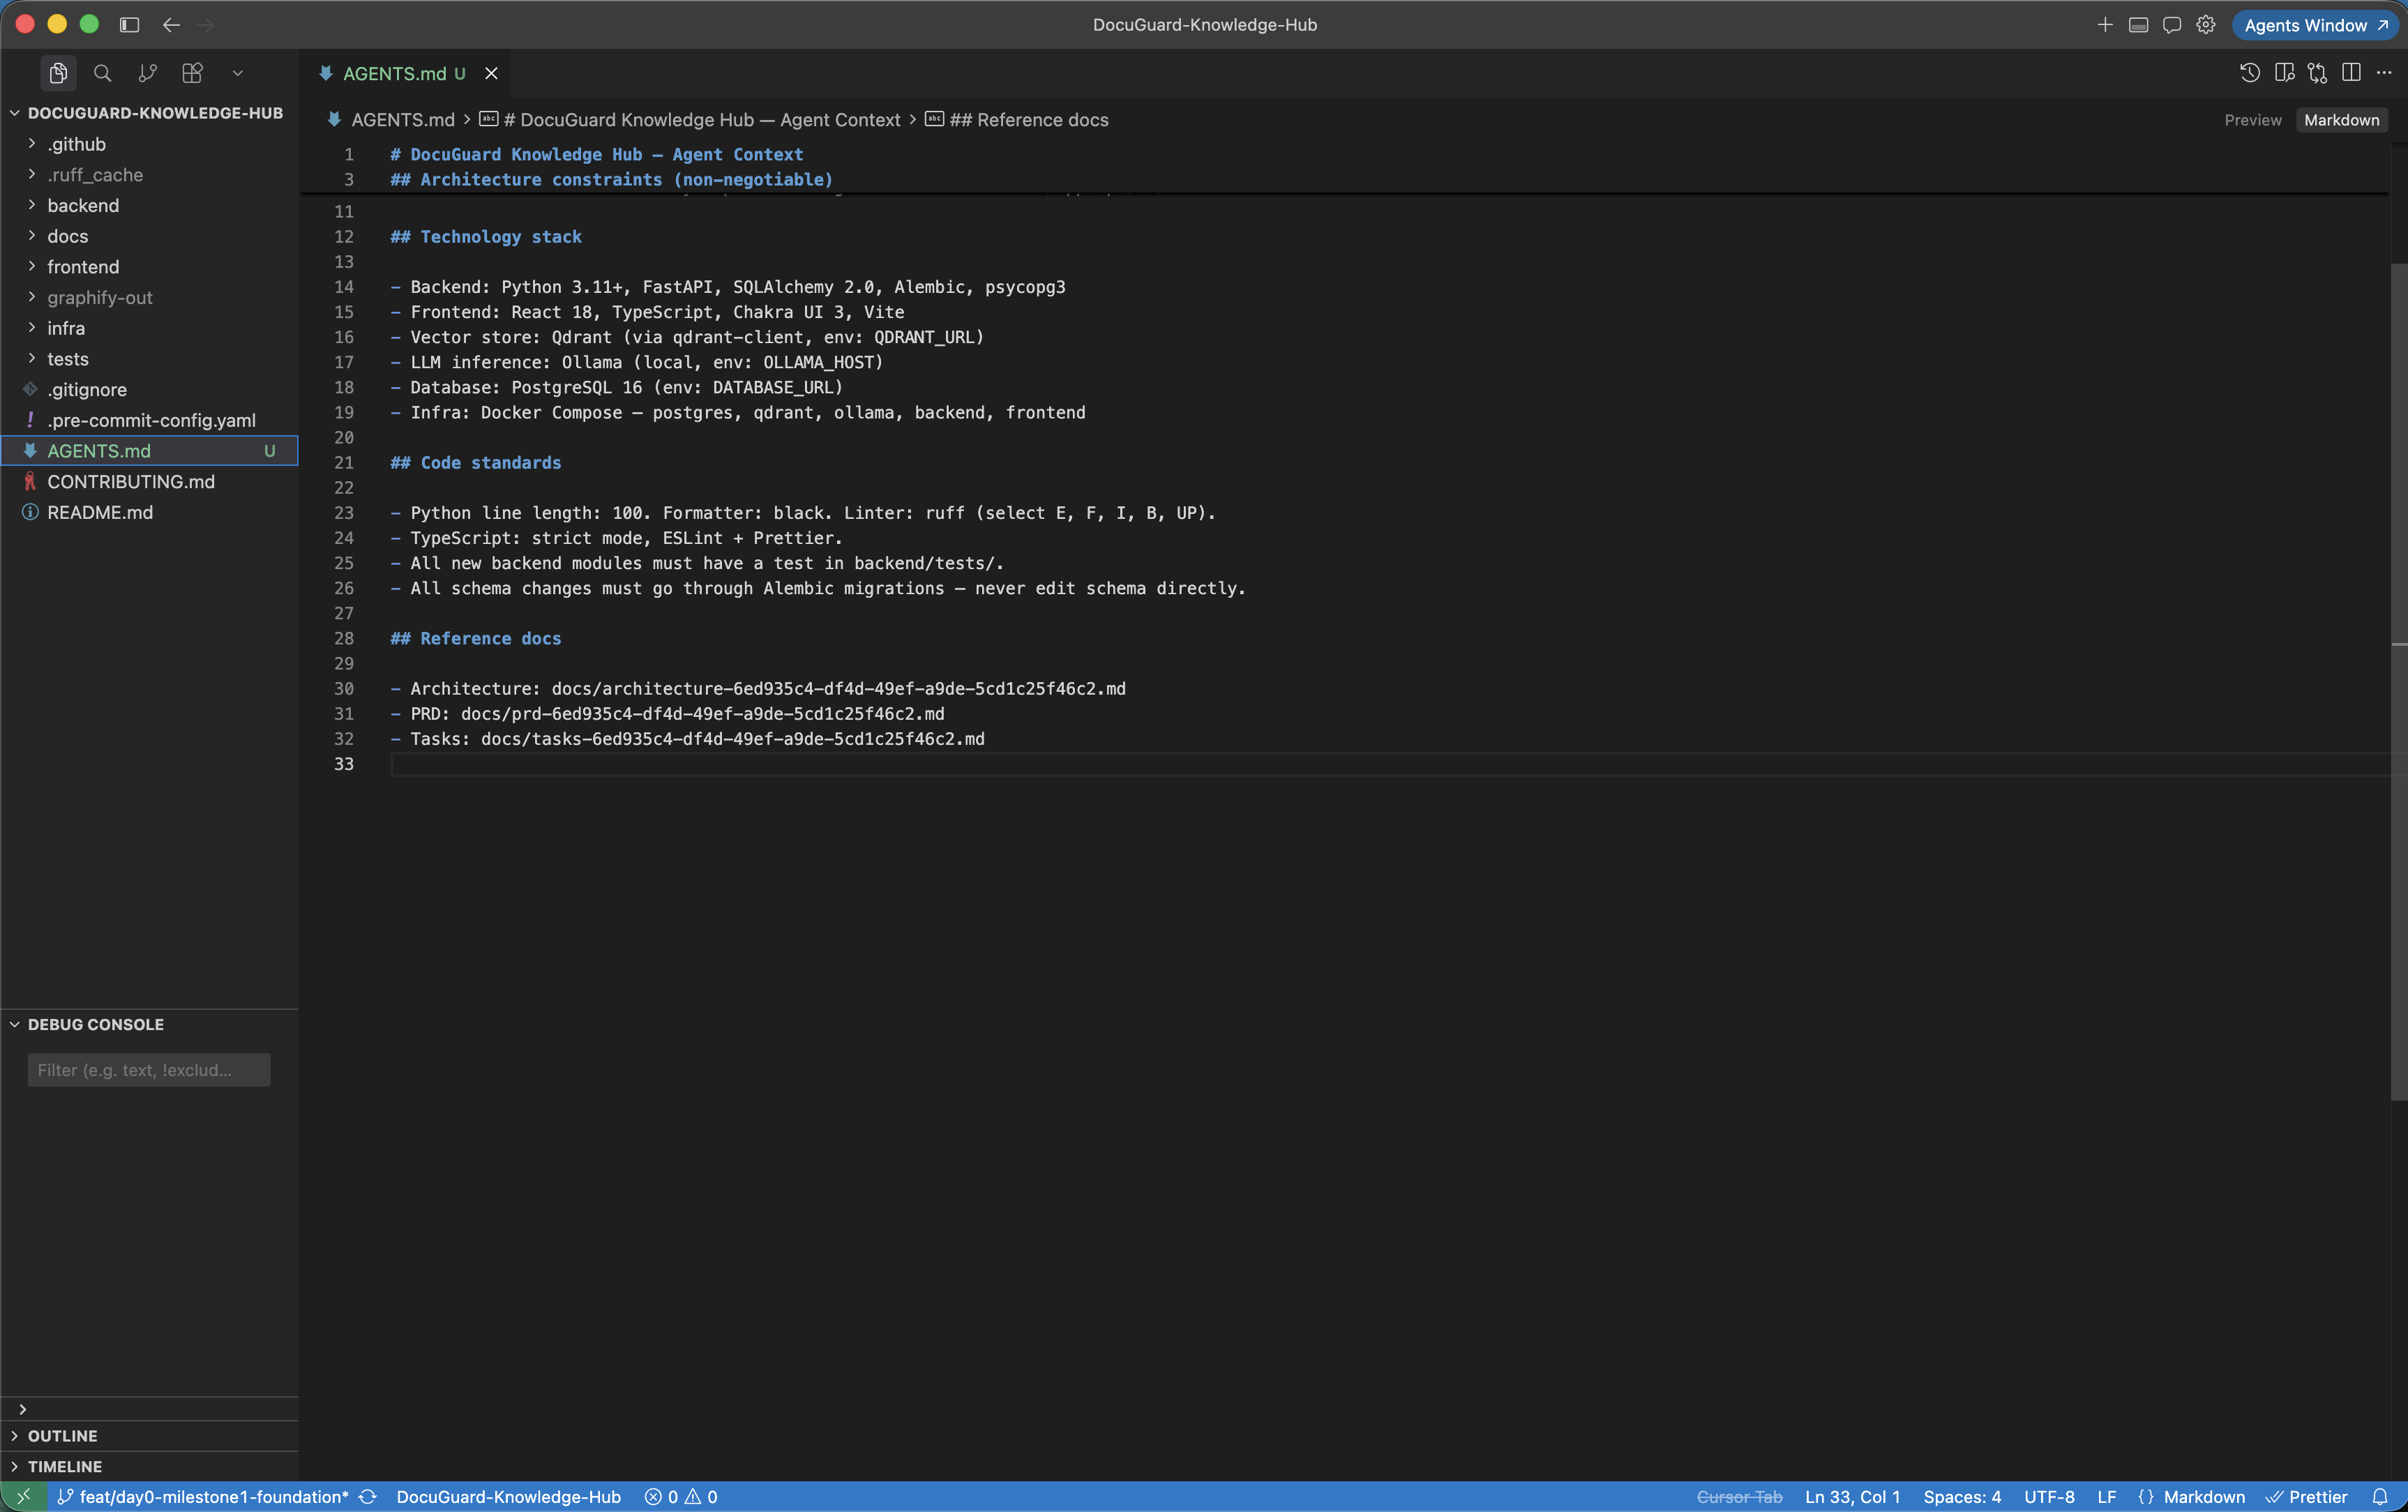
Task: Select AGENTS.md in the file tree
Action: click(x=150, y=451)
